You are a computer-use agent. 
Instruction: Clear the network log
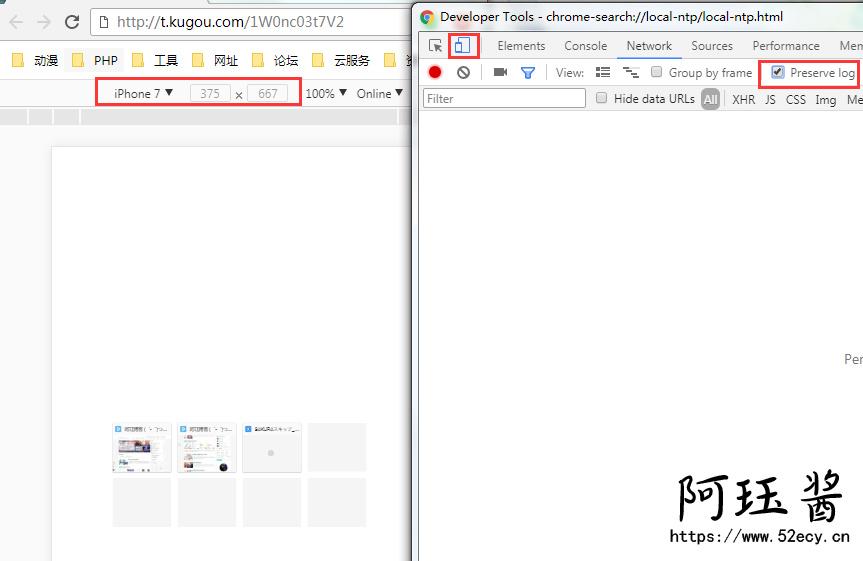463,73
